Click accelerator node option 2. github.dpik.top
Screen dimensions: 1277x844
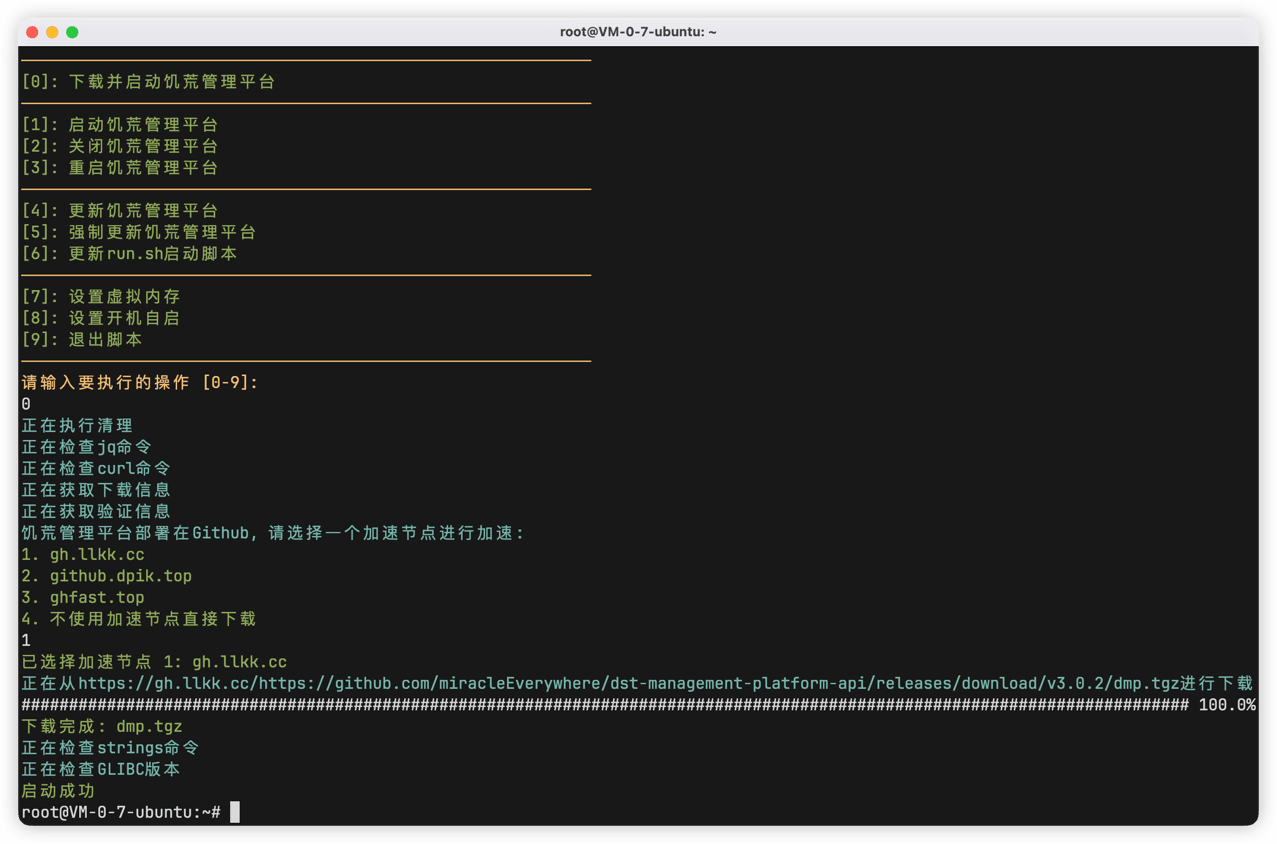[x=106, y=576]
